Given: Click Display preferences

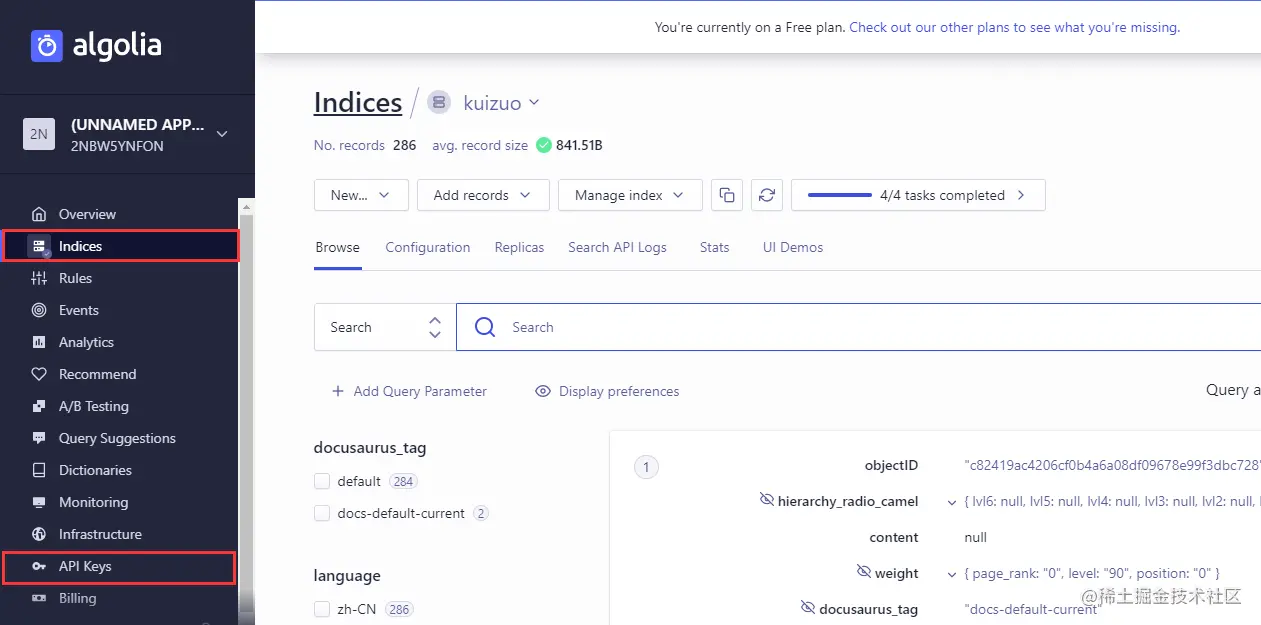Looking at the screenshot, I should tap(607, 391).
